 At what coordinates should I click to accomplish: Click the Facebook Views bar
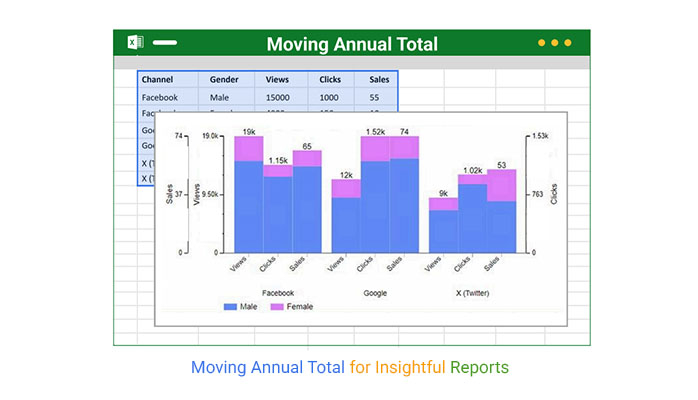248,194
